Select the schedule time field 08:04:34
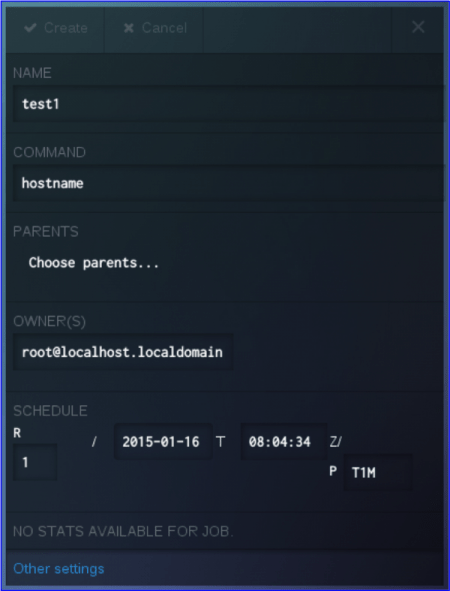450x591 pixels. (x=284, y=441)
